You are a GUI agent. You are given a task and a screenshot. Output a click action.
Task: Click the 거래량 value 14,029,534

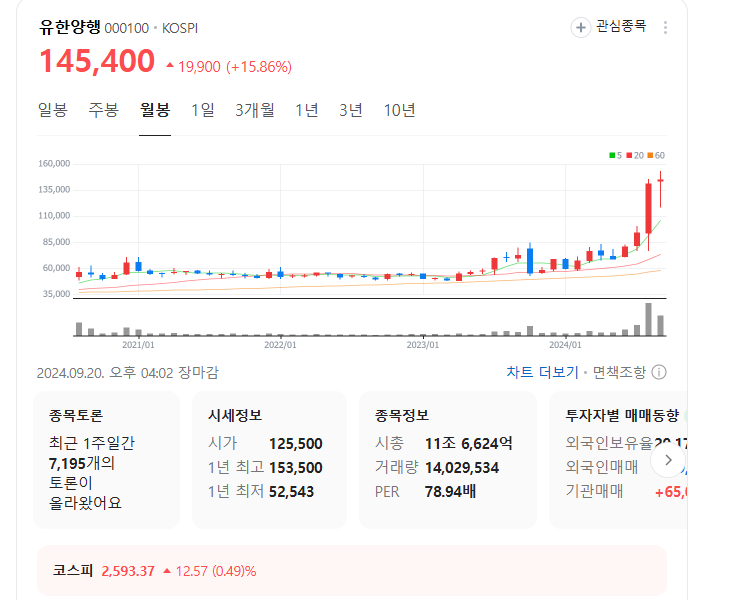(462, 468)
